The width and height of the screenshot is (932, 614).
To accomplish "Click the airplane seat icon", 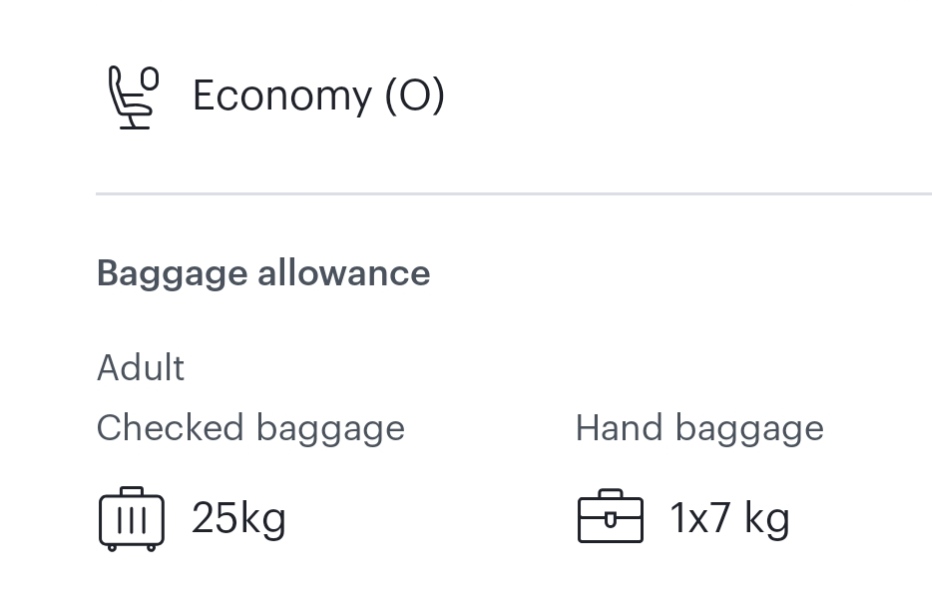I will click(x=134, y=97).
